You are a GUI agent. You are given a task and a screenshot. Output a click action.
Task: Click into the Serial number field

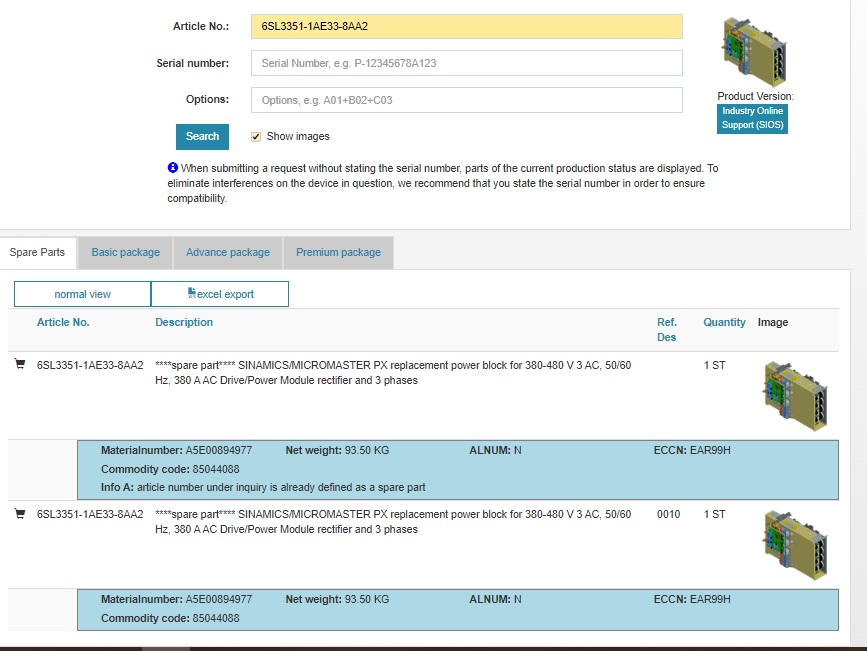point(467,63)
